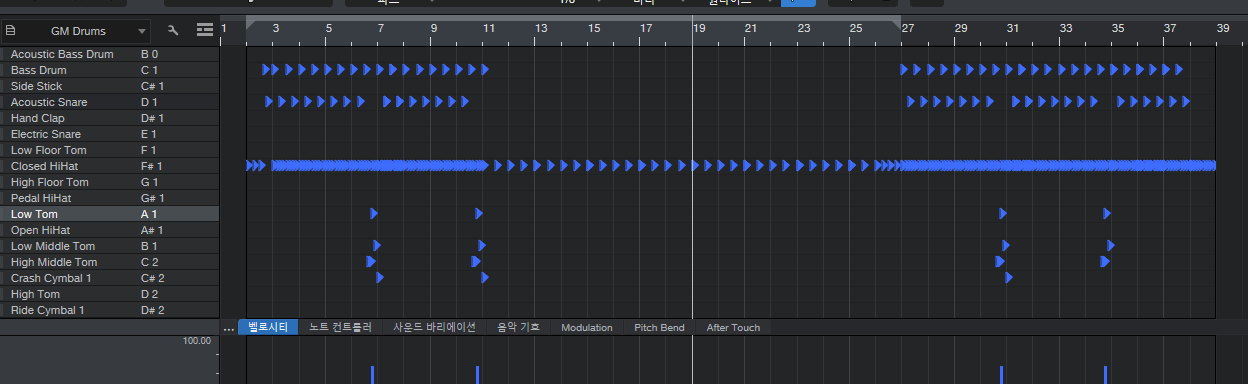Select the Open HiHat row
Screen dimensions: 1248x384
pos(110,230)
